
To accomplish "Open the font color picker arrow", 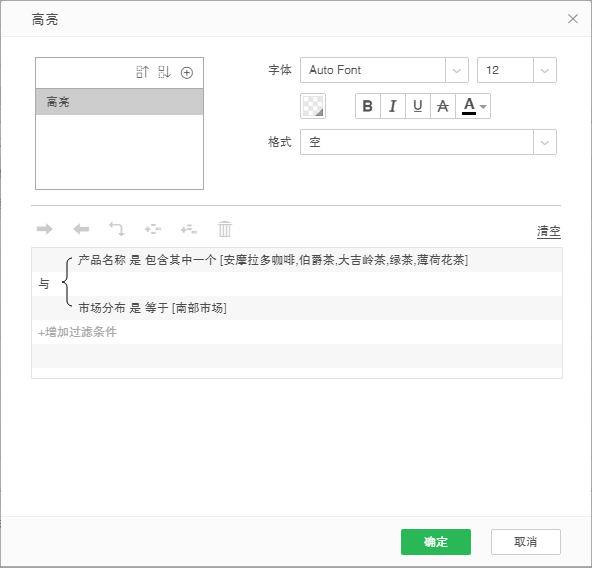I will pyautogui.click(x=483, y=107).
